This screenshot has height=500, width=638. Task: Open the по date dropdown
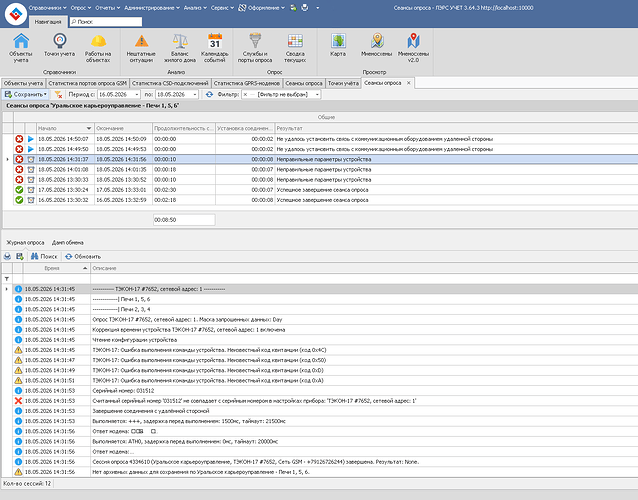click(195, 94)
